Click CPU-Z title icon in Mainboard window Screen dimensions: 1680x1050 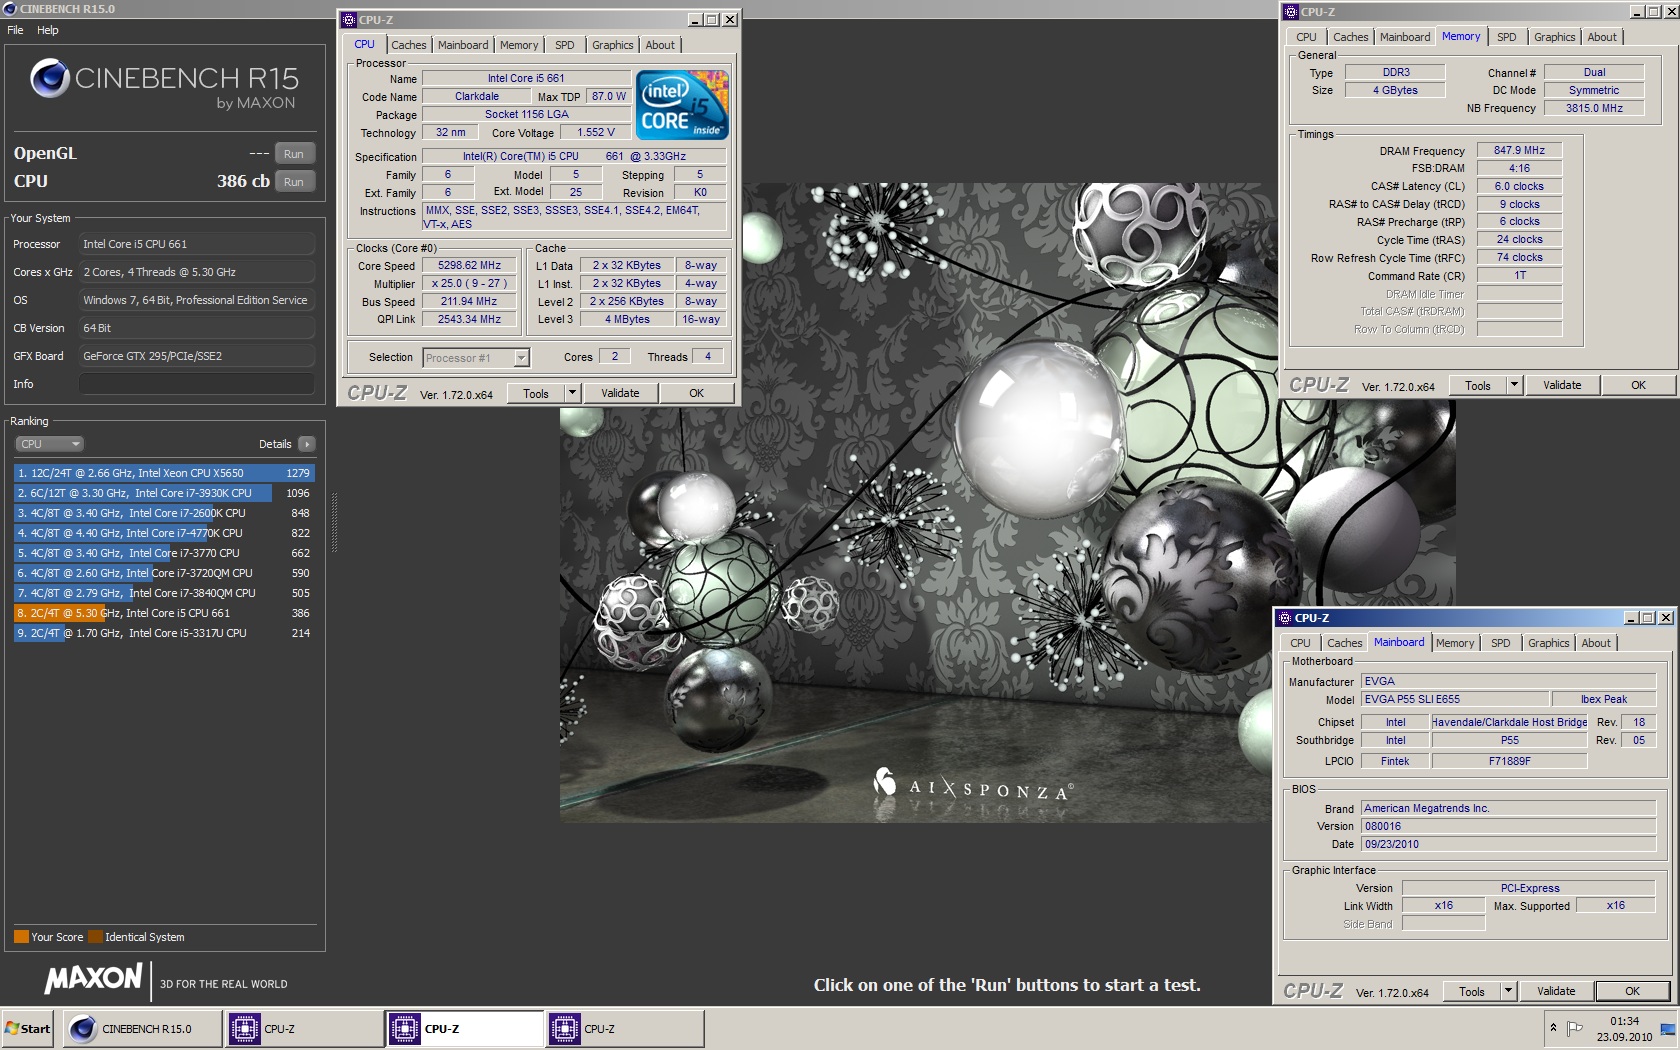click(1285, 618)
